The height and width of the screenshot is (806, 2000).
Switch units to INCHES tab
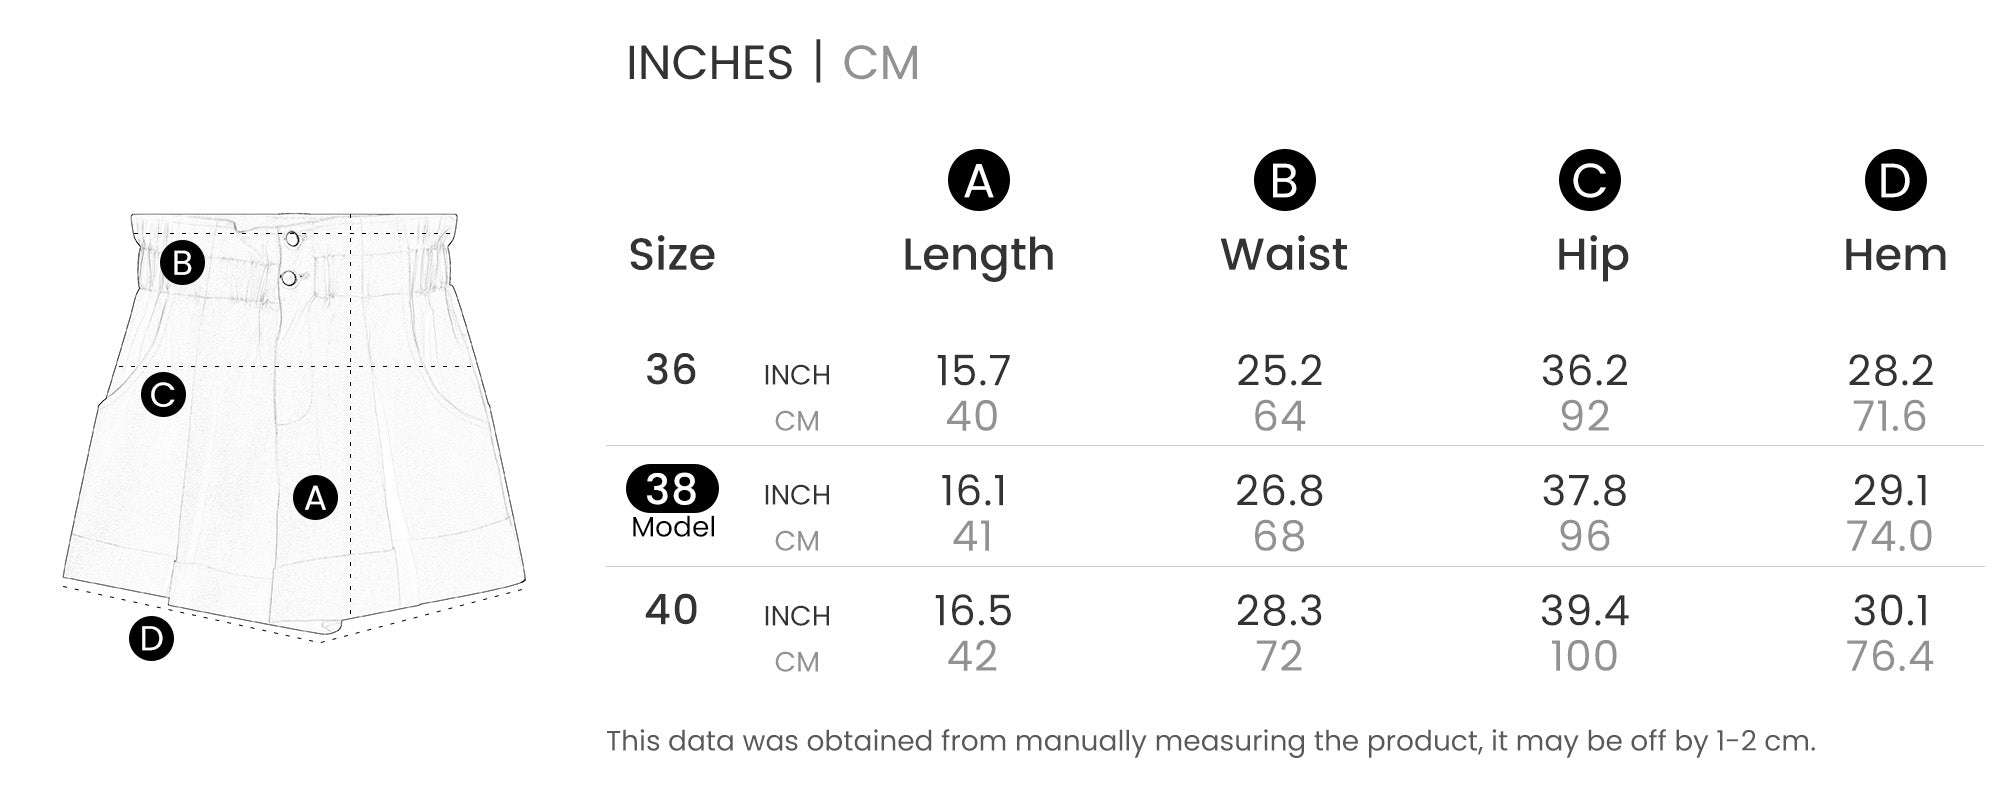coord(709,63)
